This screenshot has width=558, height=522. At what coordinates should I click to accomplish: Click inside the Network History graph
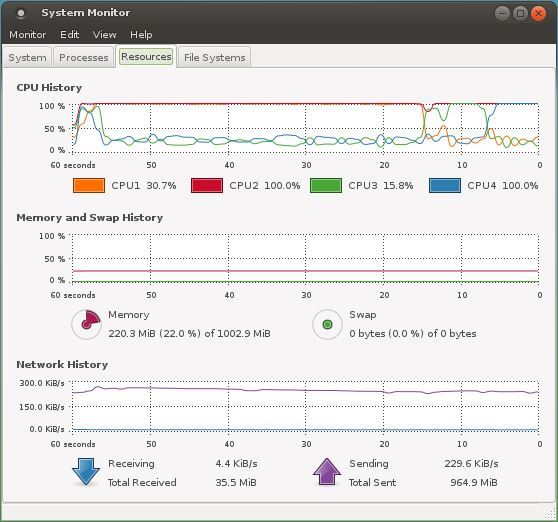pos(305,407)
